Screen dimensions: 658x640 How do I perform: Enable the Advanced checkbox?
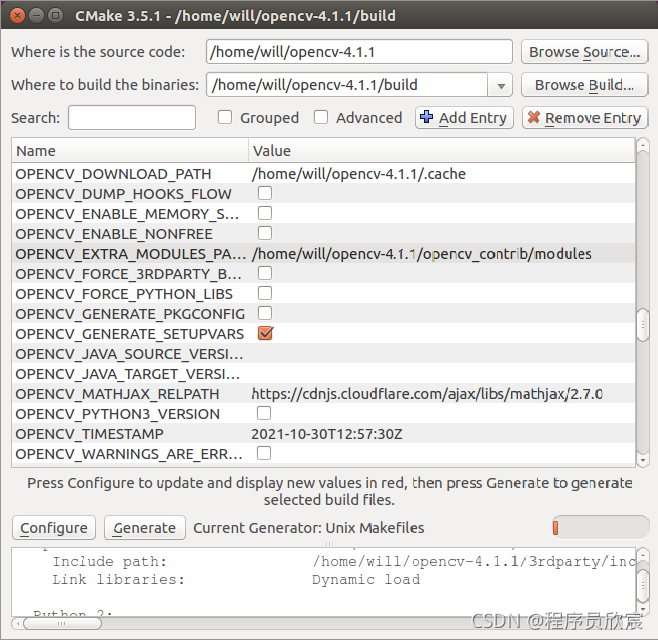321,118
